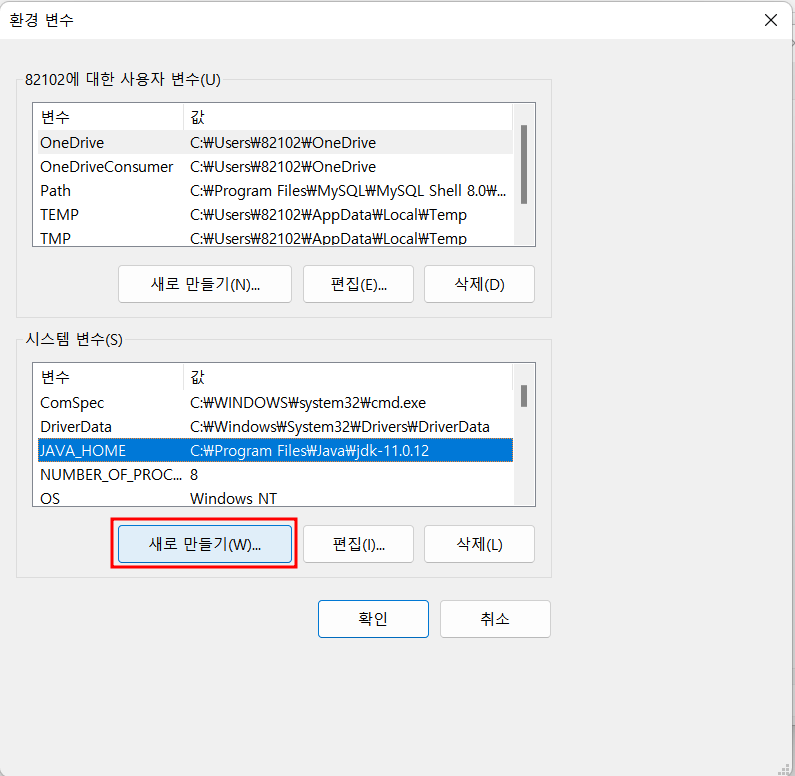Select the OneDrive user variable row

275,142
